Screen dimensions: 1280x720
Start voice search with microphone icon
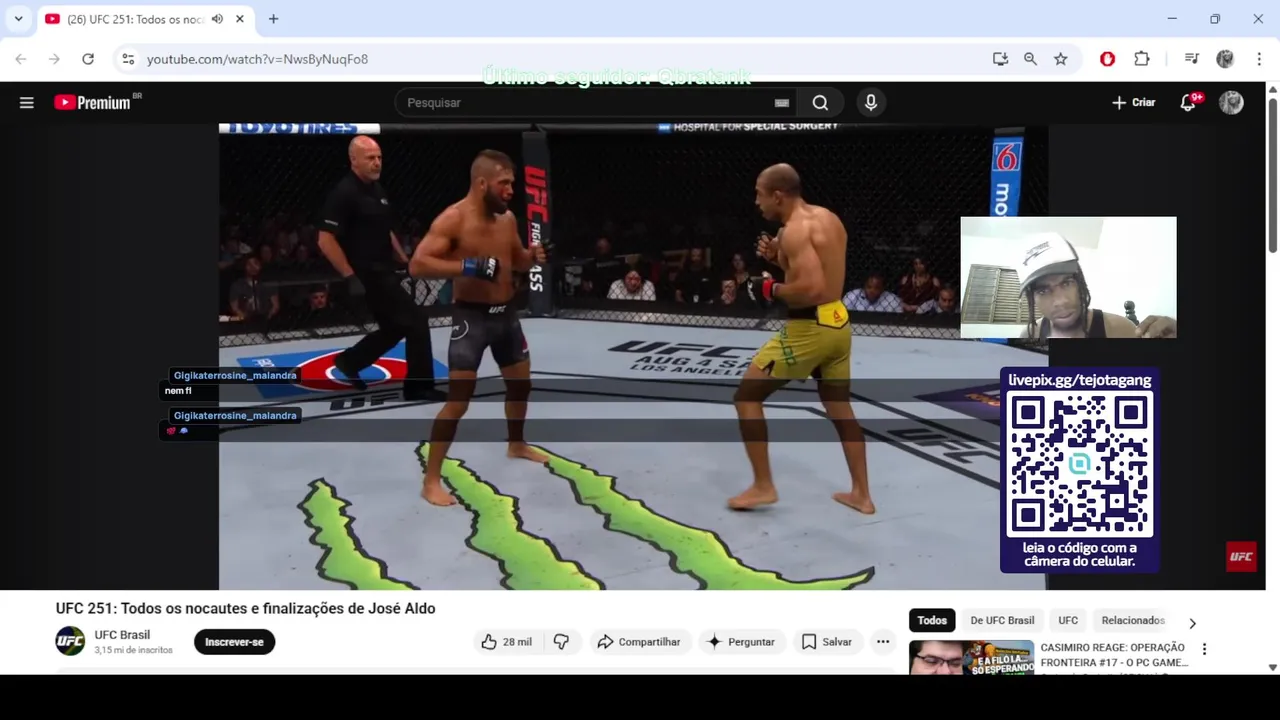pos(871,102)
